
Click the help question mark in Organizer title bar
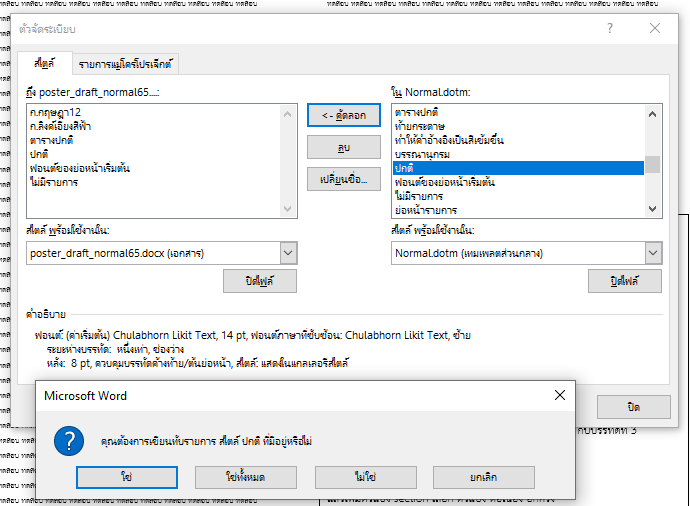pyautogui.click(x=610, y=28)
